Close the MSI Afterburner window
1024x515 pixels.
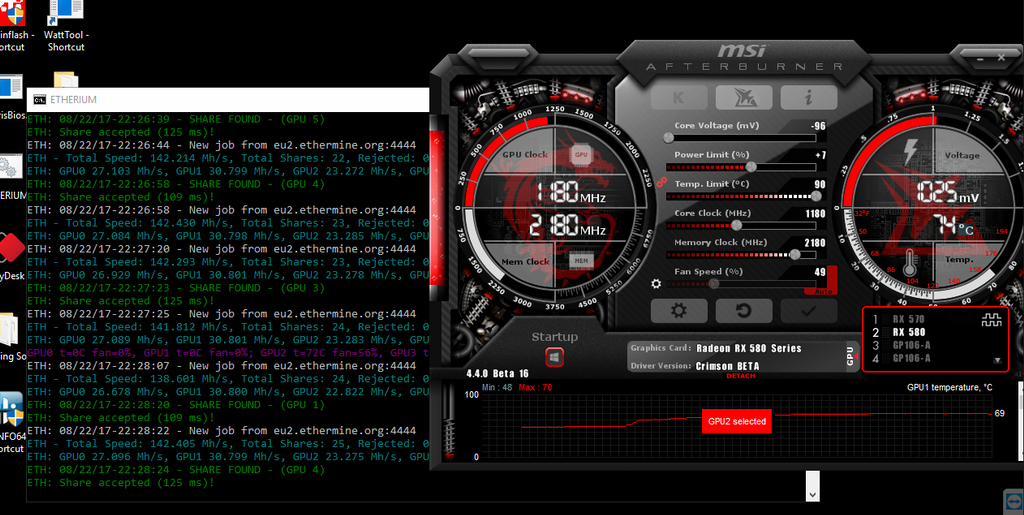[x=1000, y=58]
